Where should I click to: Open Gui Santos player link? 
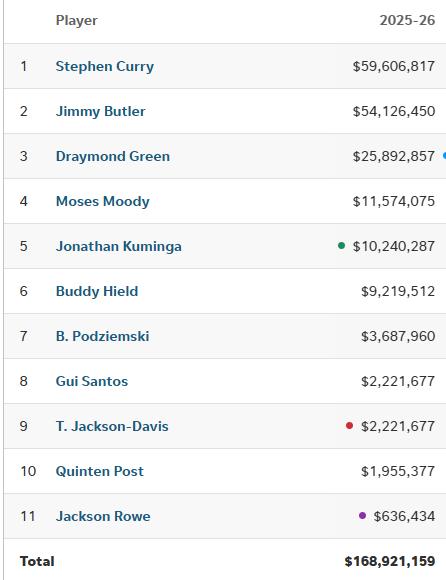[x=92, y=381]
